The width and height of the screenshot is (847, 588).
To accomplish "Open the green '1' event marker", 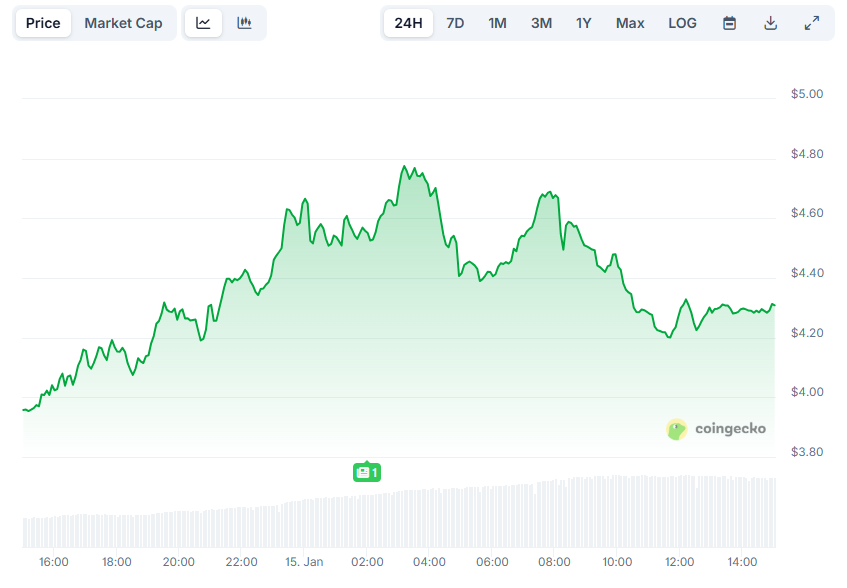I will [x=367, y=472].
